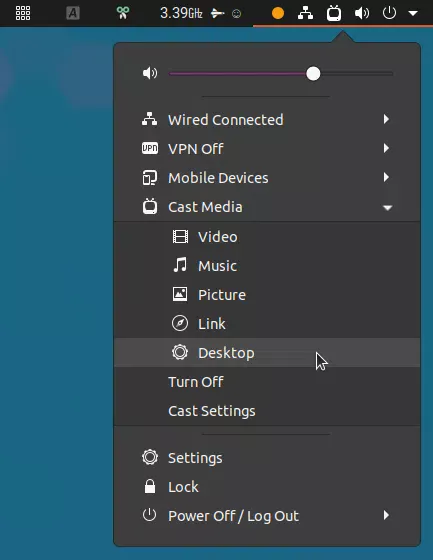Open the applications grid icon
433x560 pixels.
point(23,13)
